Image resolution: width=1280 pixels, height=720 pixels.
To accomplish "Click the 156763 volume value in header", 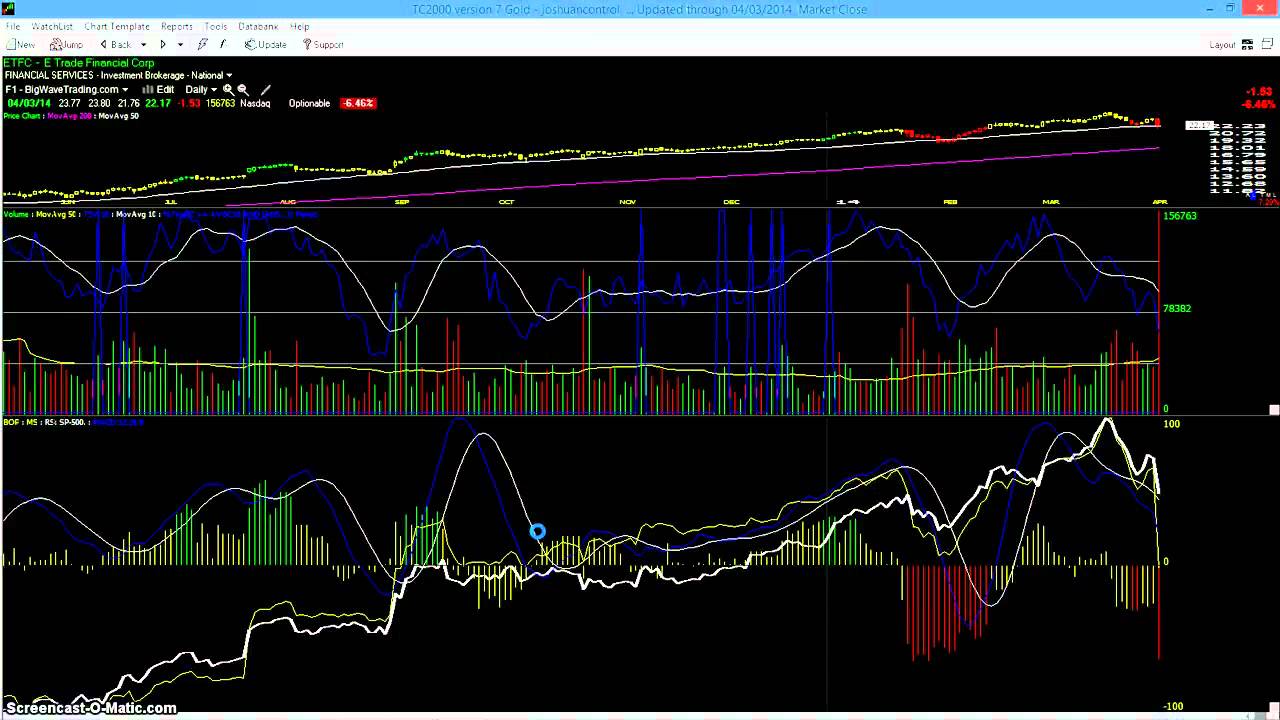I will point(220,103).
